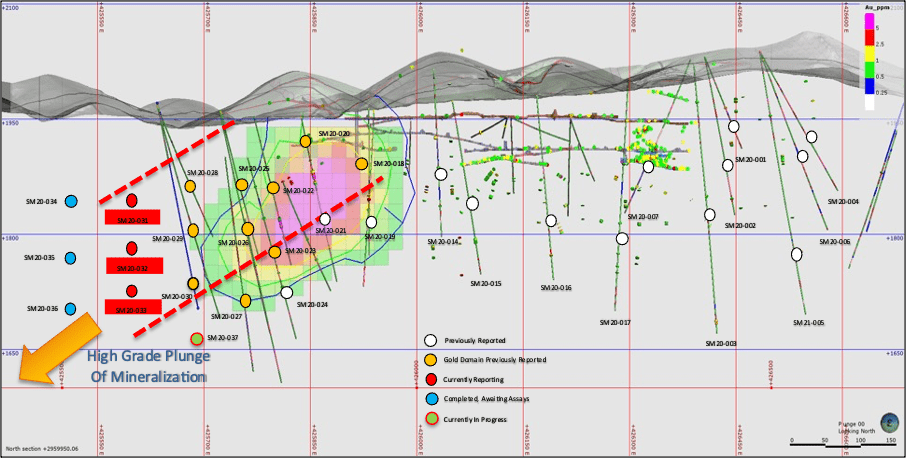Click the orange Gold Domain legend circle
906x458 pixels.
(431, 359)
